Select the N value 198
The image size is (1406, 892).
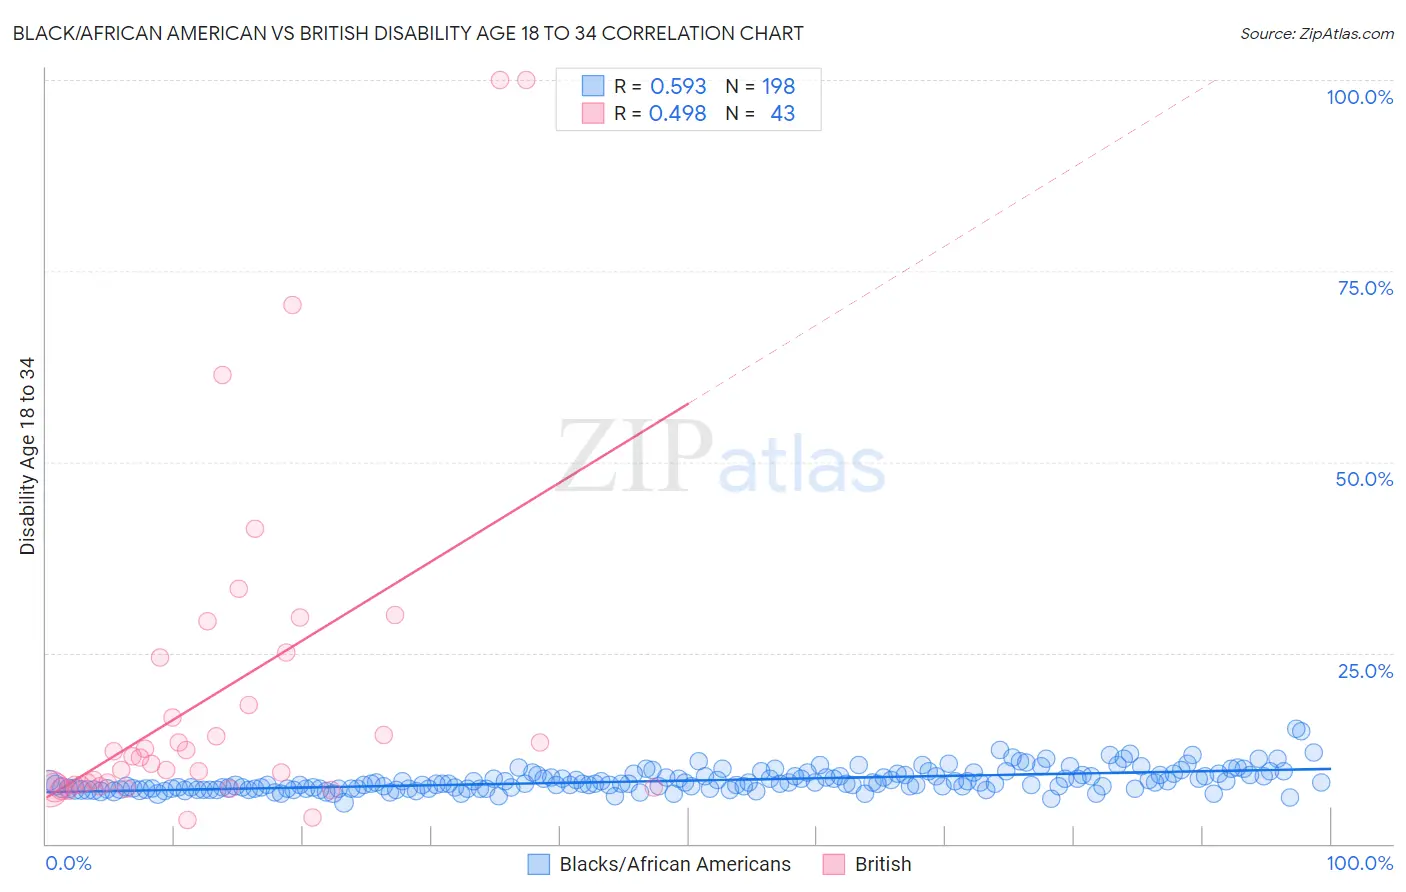tap(778, 87)
